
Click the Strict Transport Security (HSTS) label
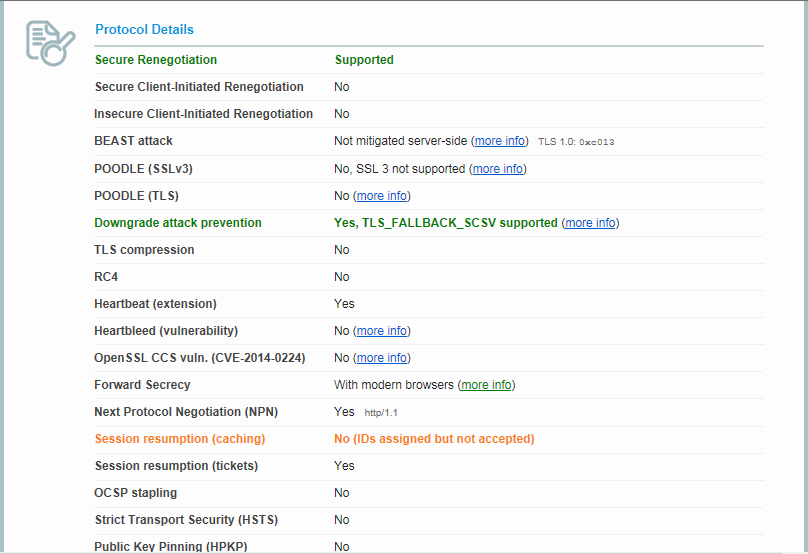(186, 520)
